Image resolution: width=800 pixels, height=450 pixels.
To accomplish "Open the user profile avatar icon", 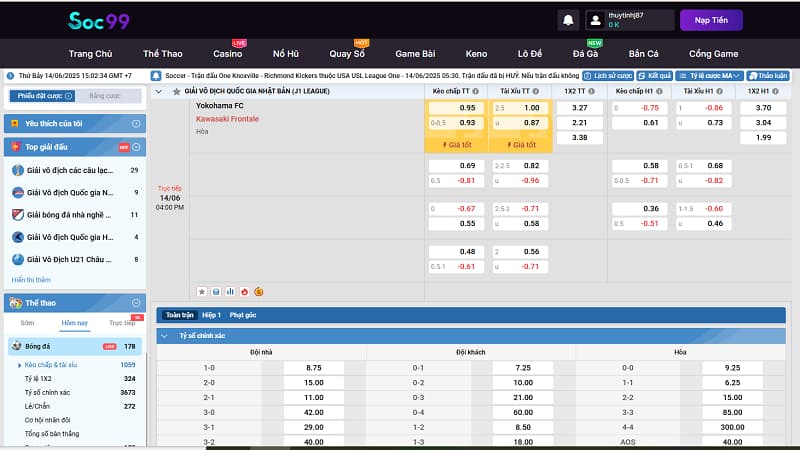I will [x=596, y=20].
